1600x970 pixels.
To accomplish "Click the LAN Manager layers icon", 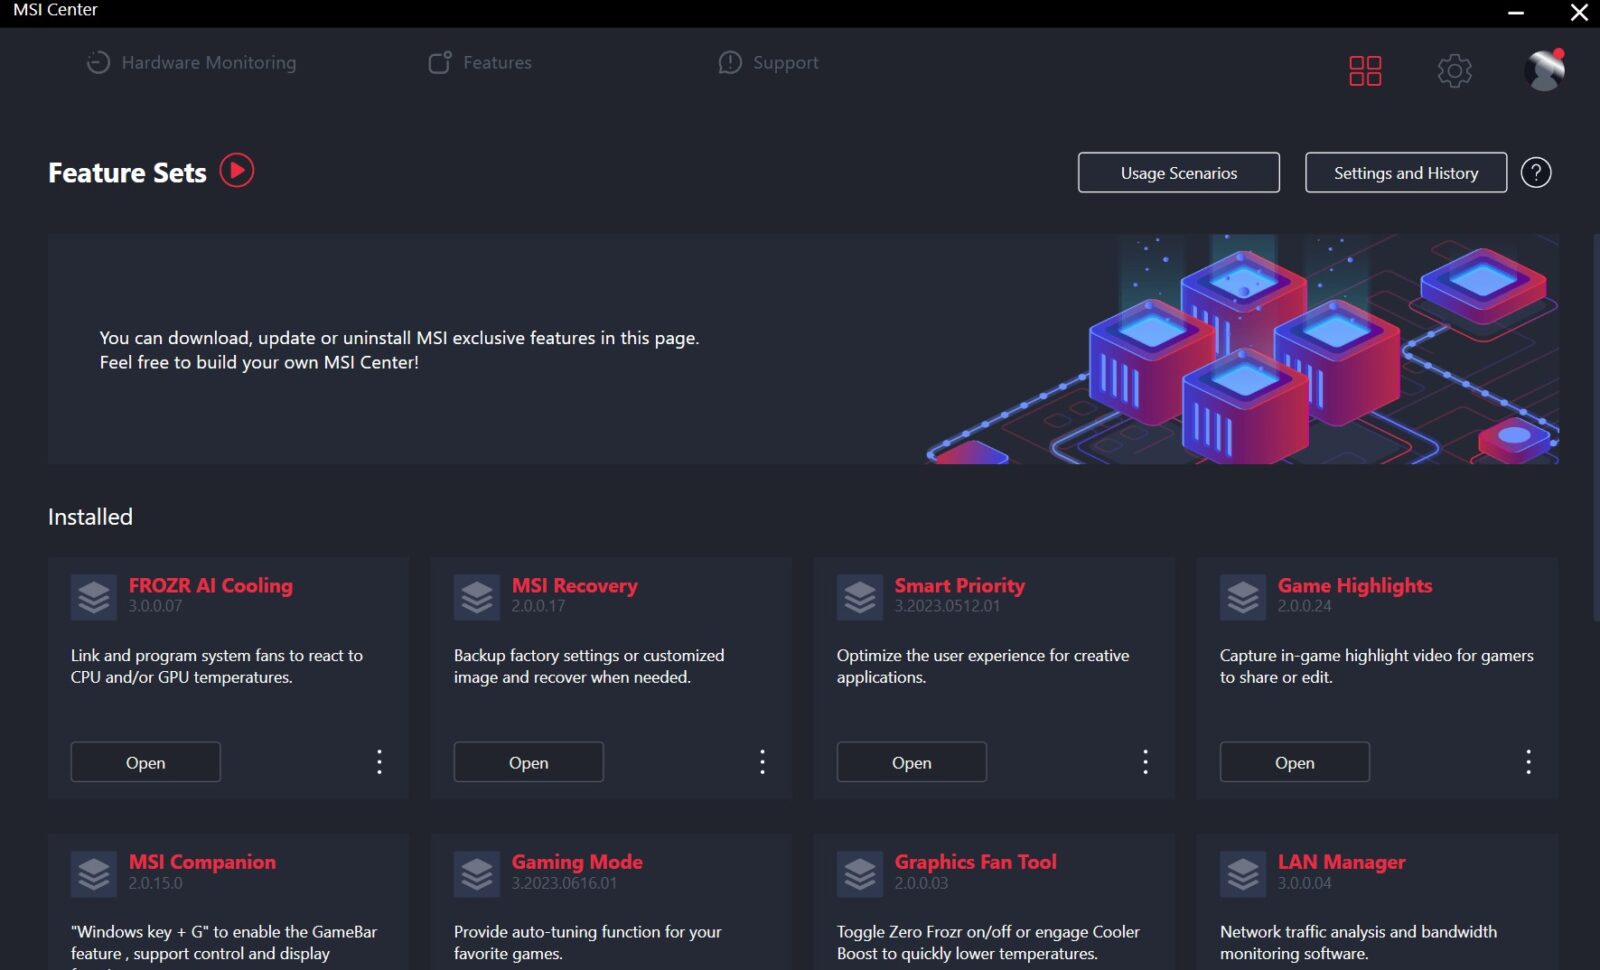I will click(1243, 874).
